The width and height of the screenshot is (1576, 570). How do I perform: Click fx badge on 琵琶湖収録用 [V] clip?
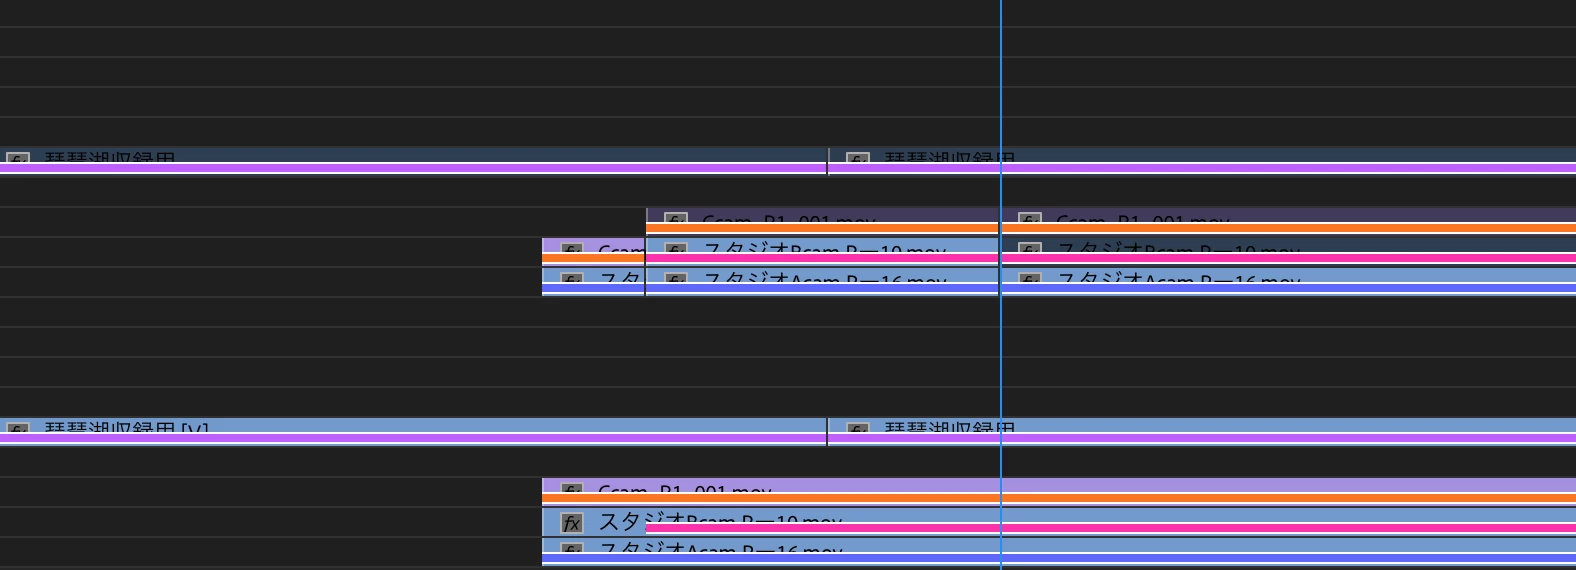tap(18, 429)
